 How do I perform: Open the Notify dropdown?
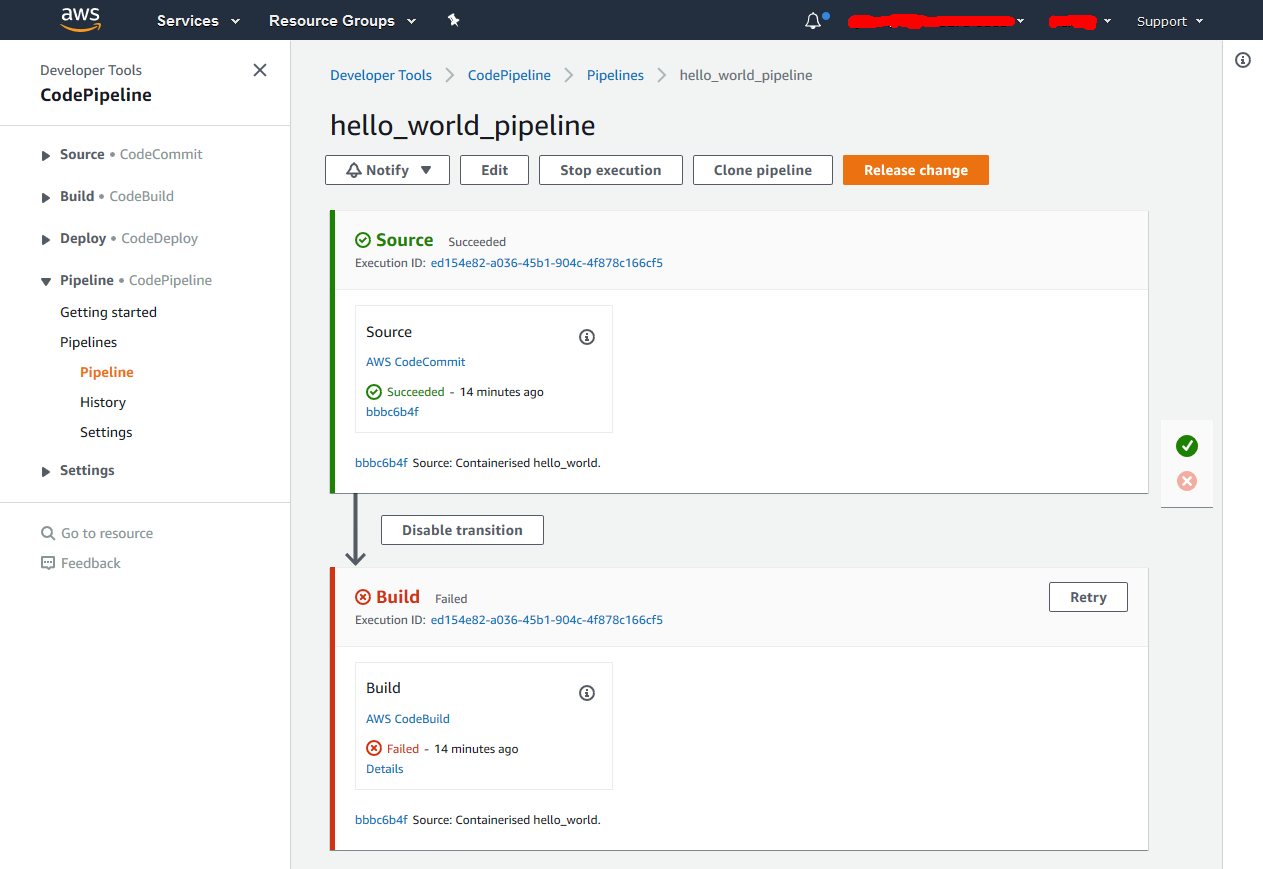[387, 169]
